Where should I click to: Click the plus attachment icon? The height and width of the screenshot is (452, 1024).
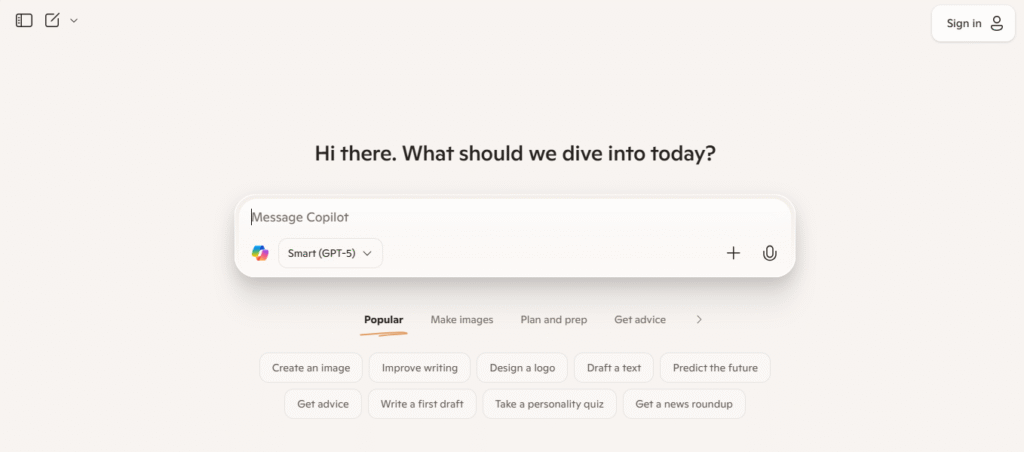pos(734,253)
